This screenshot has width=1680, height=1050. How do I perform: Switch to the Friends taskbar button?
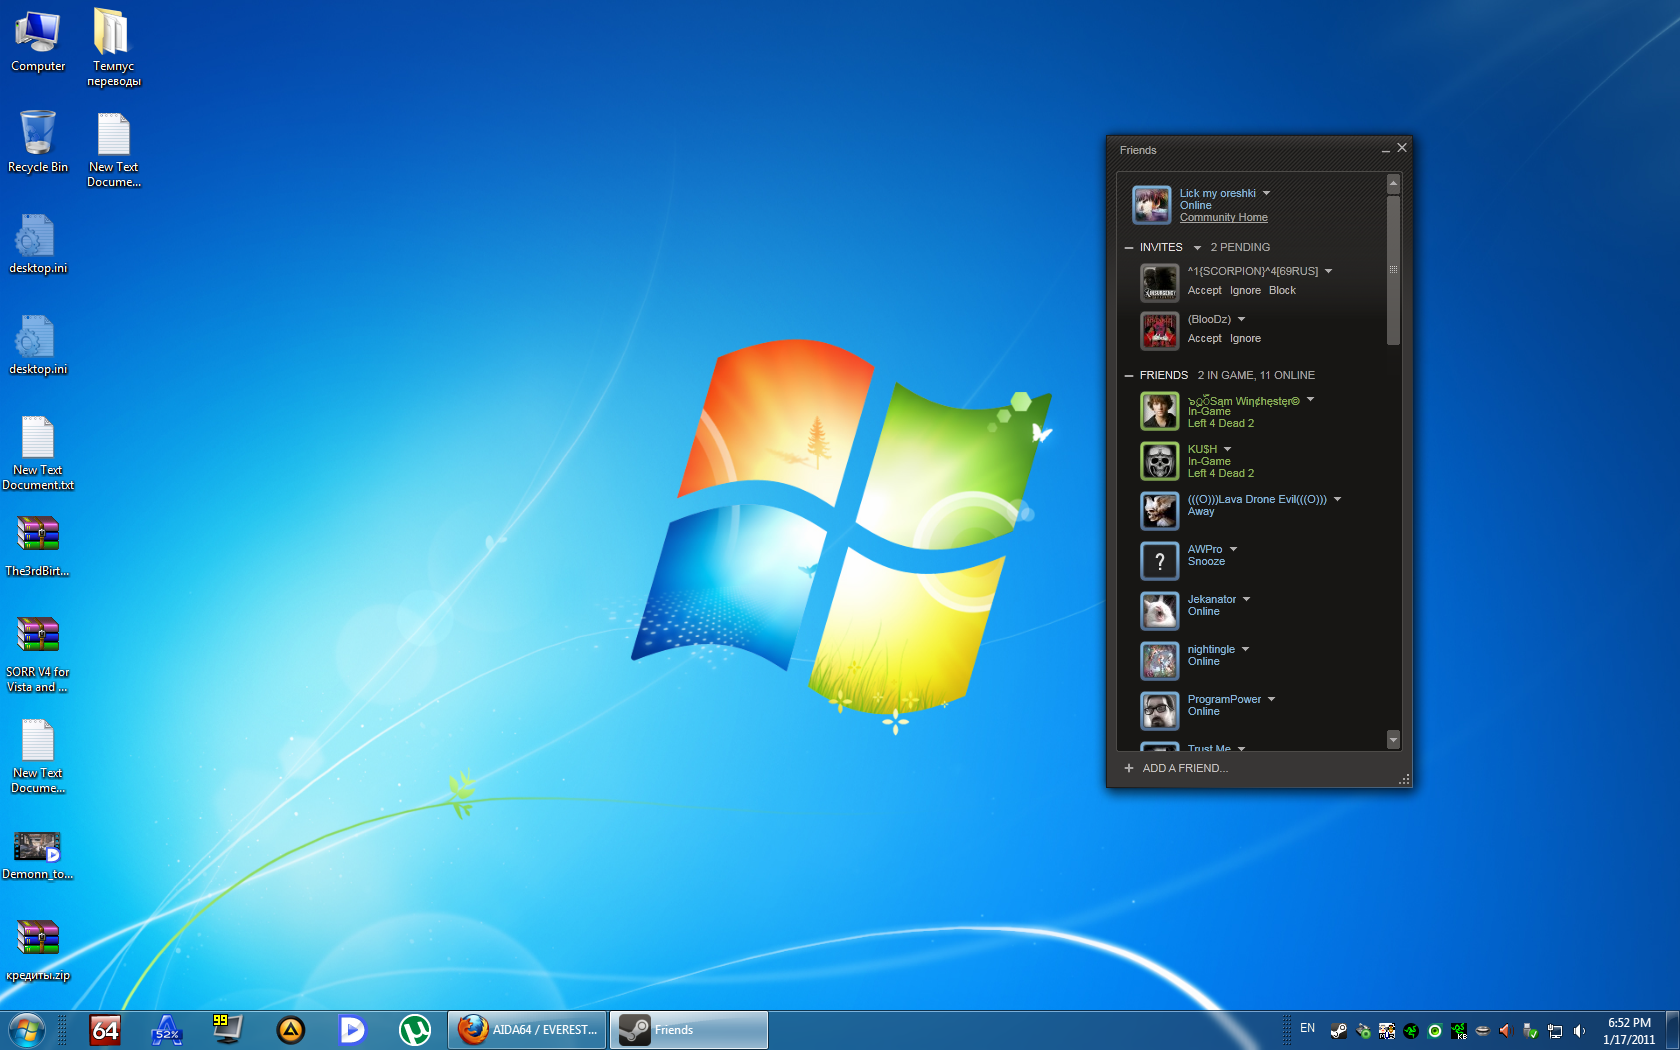tap(689, 1030)
